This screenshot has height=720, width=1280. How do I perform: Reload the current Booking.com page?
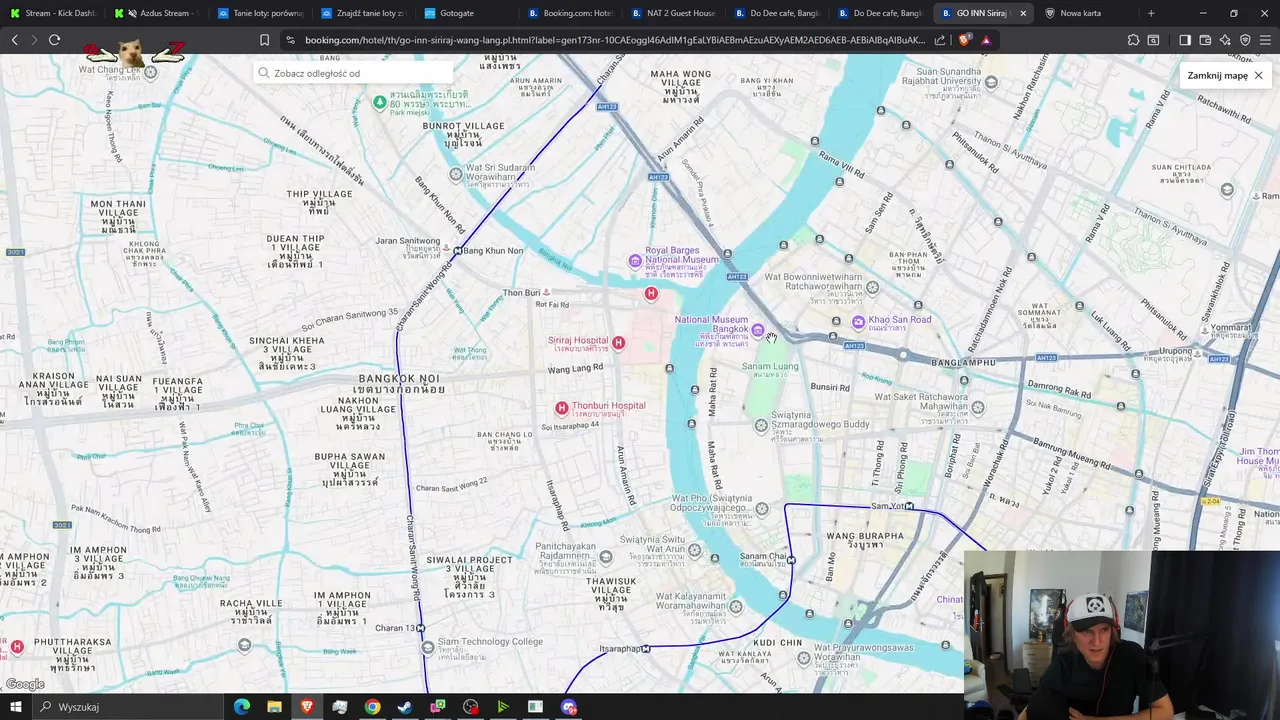54,40
